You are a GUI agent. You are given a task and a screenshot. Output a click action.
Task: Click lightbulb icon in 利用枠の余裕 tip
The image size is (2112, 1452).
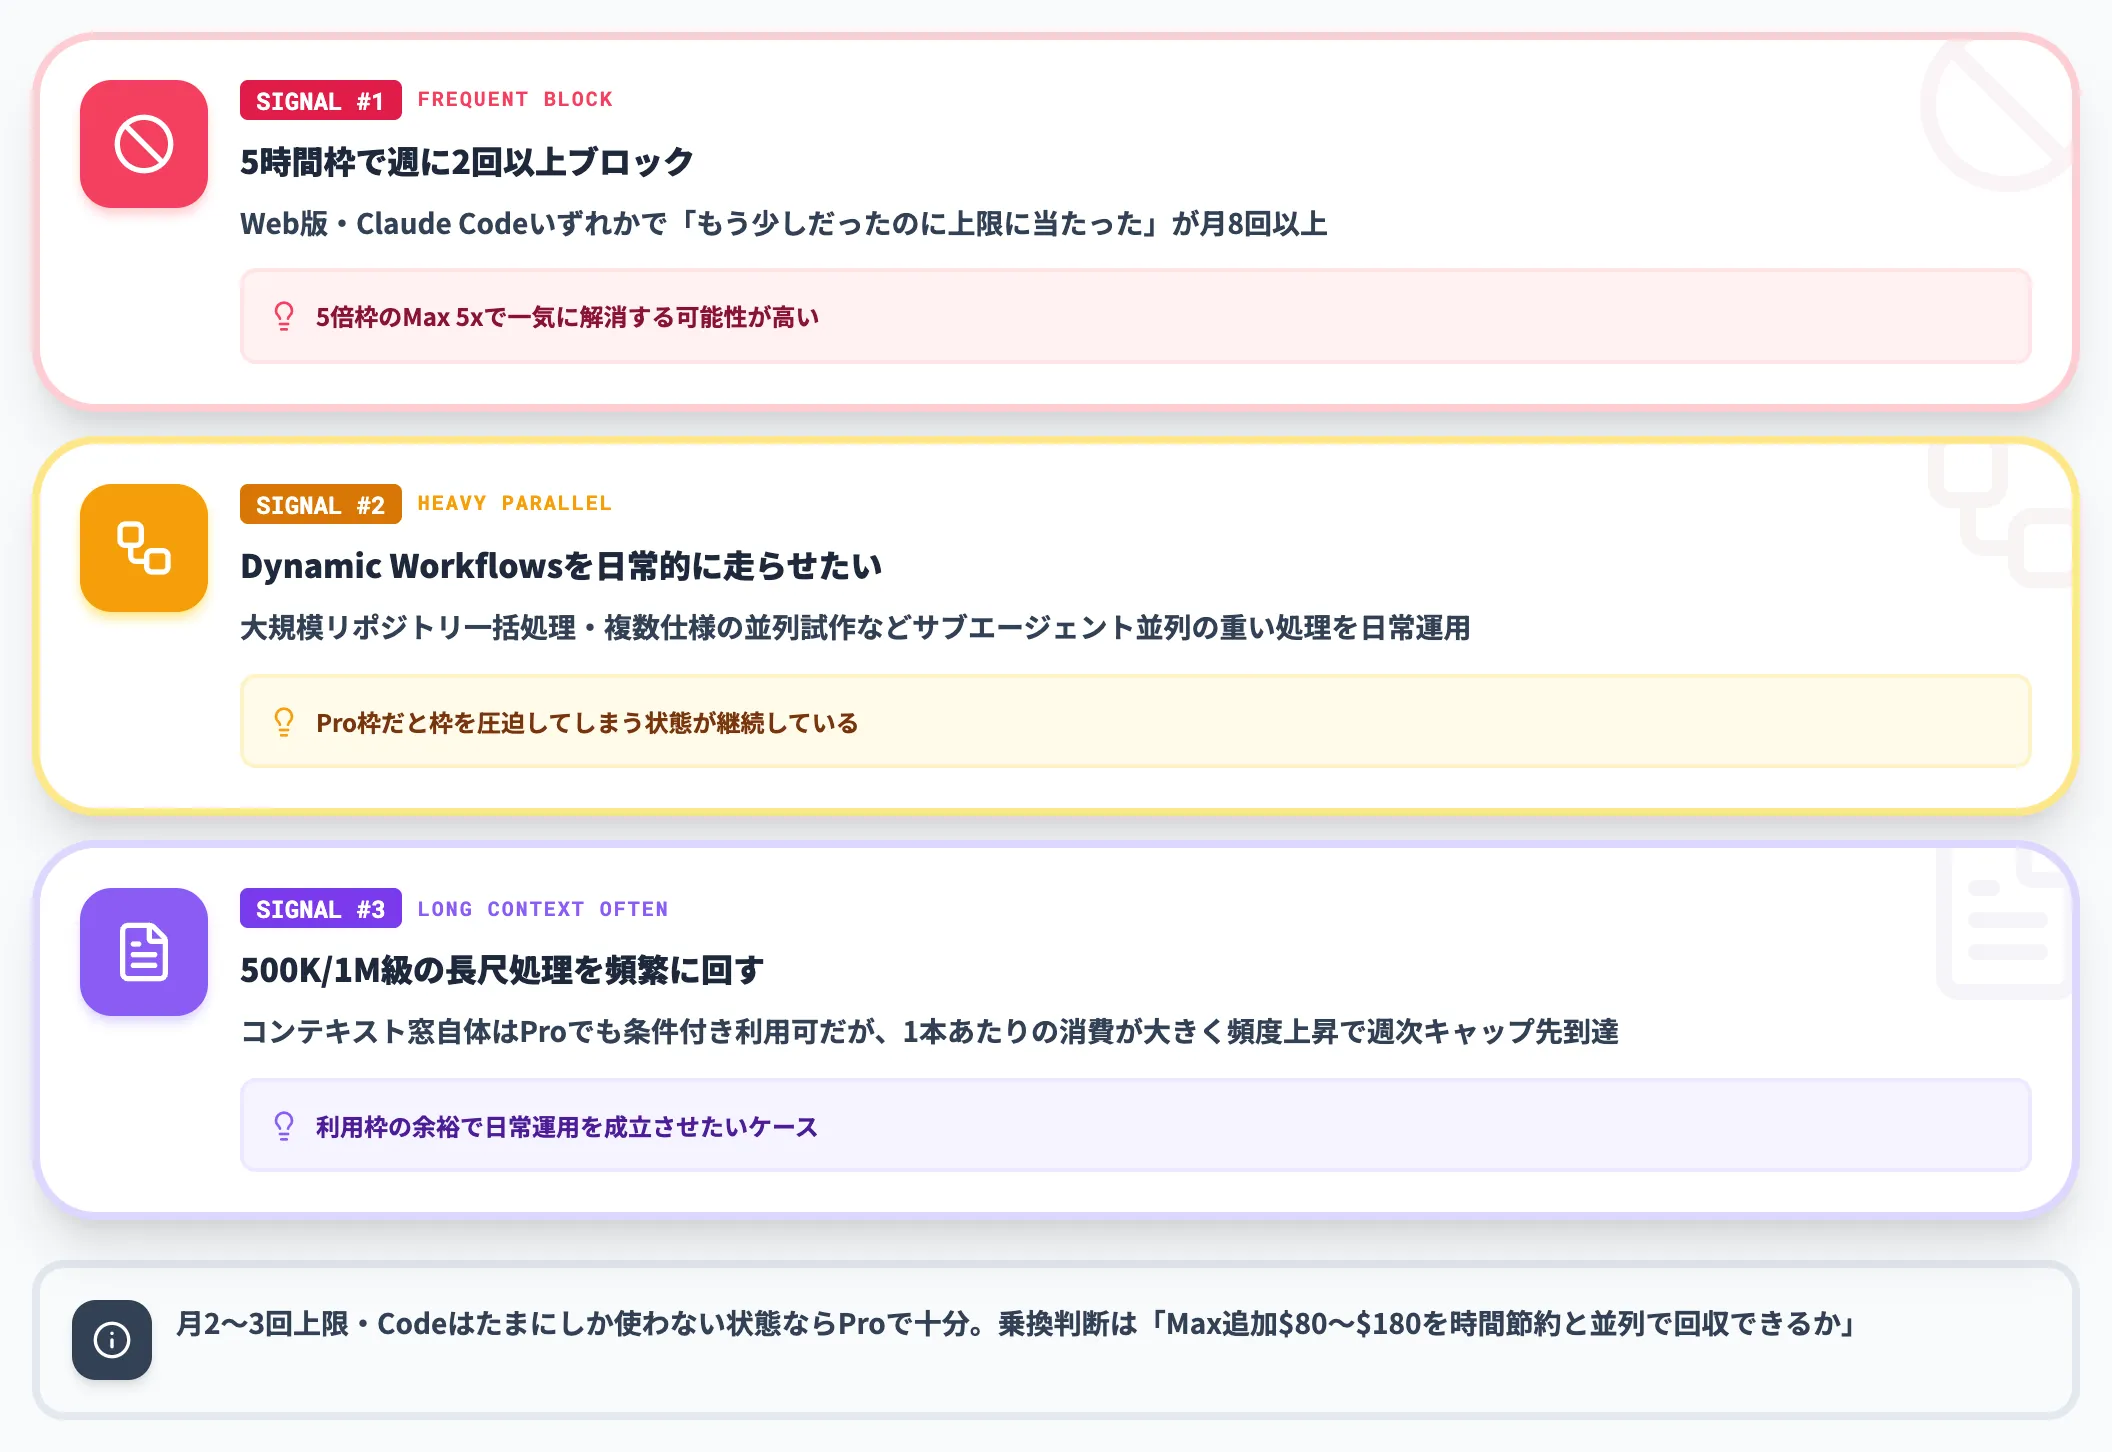[x=284, y=1126]
